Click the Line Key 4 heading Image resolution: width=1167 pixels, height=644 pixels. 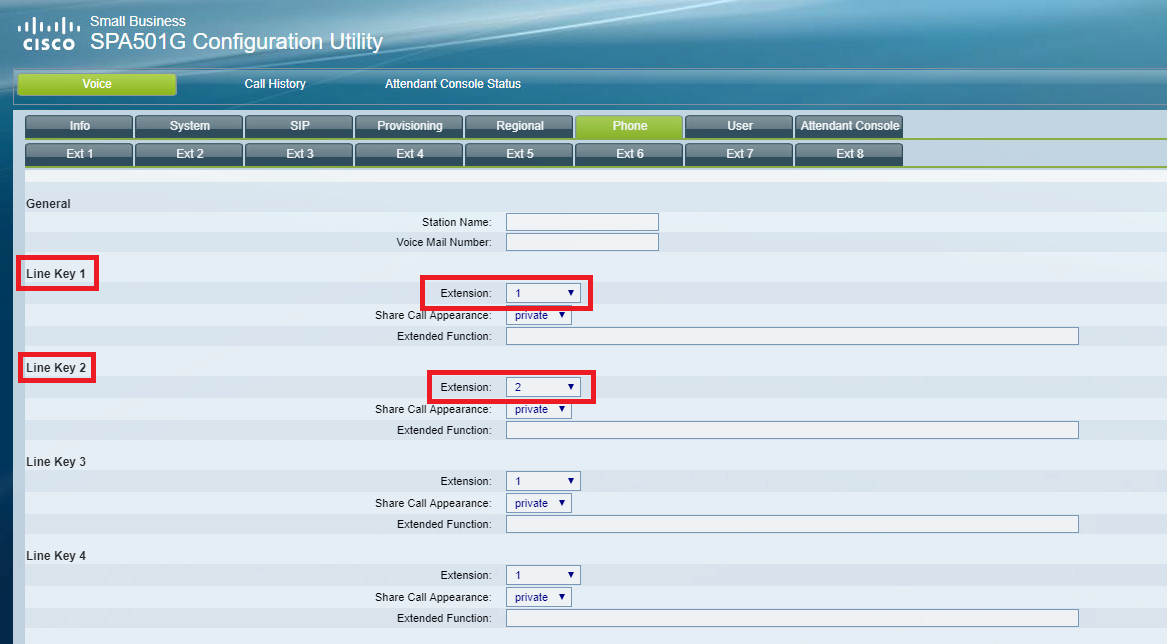56,555
